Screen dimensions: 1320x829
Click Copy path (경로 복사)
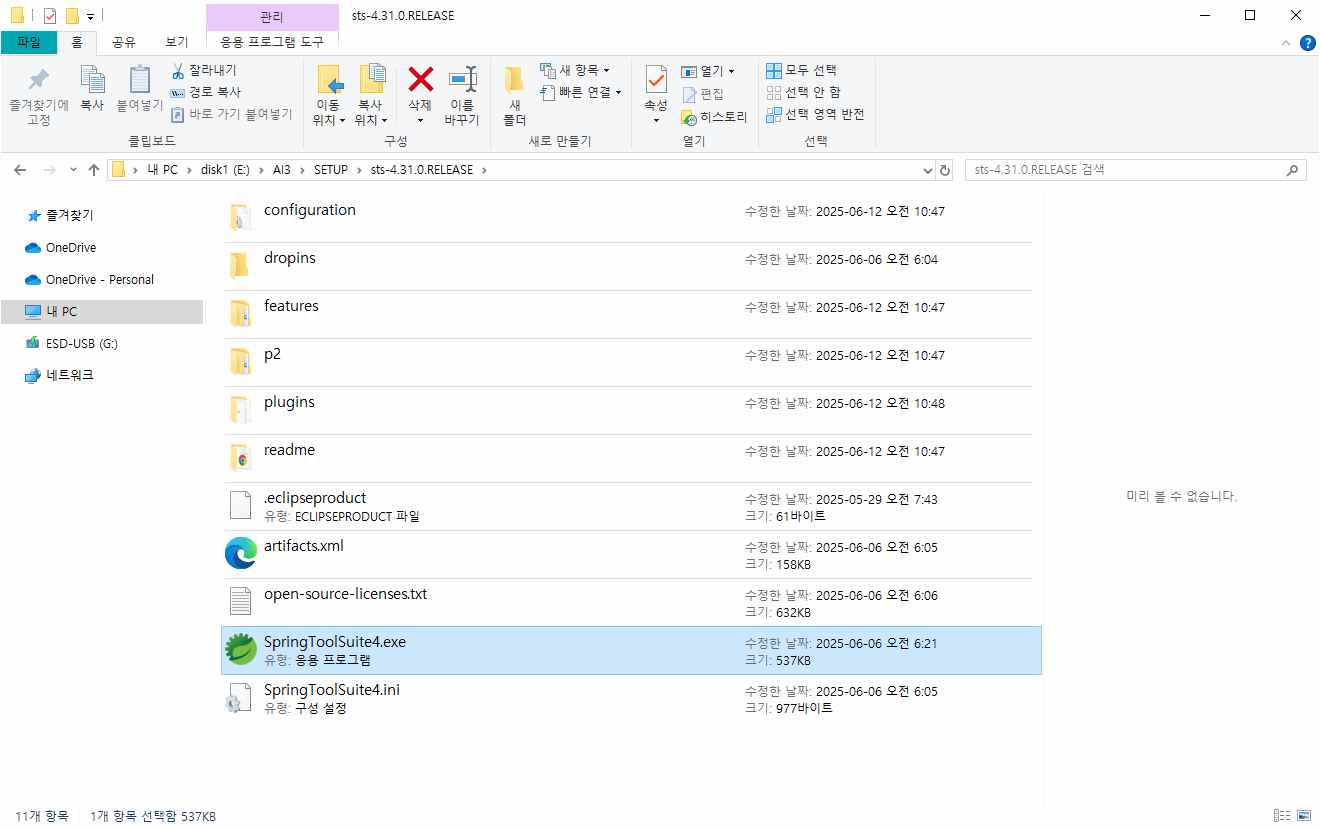coord(206,92)
